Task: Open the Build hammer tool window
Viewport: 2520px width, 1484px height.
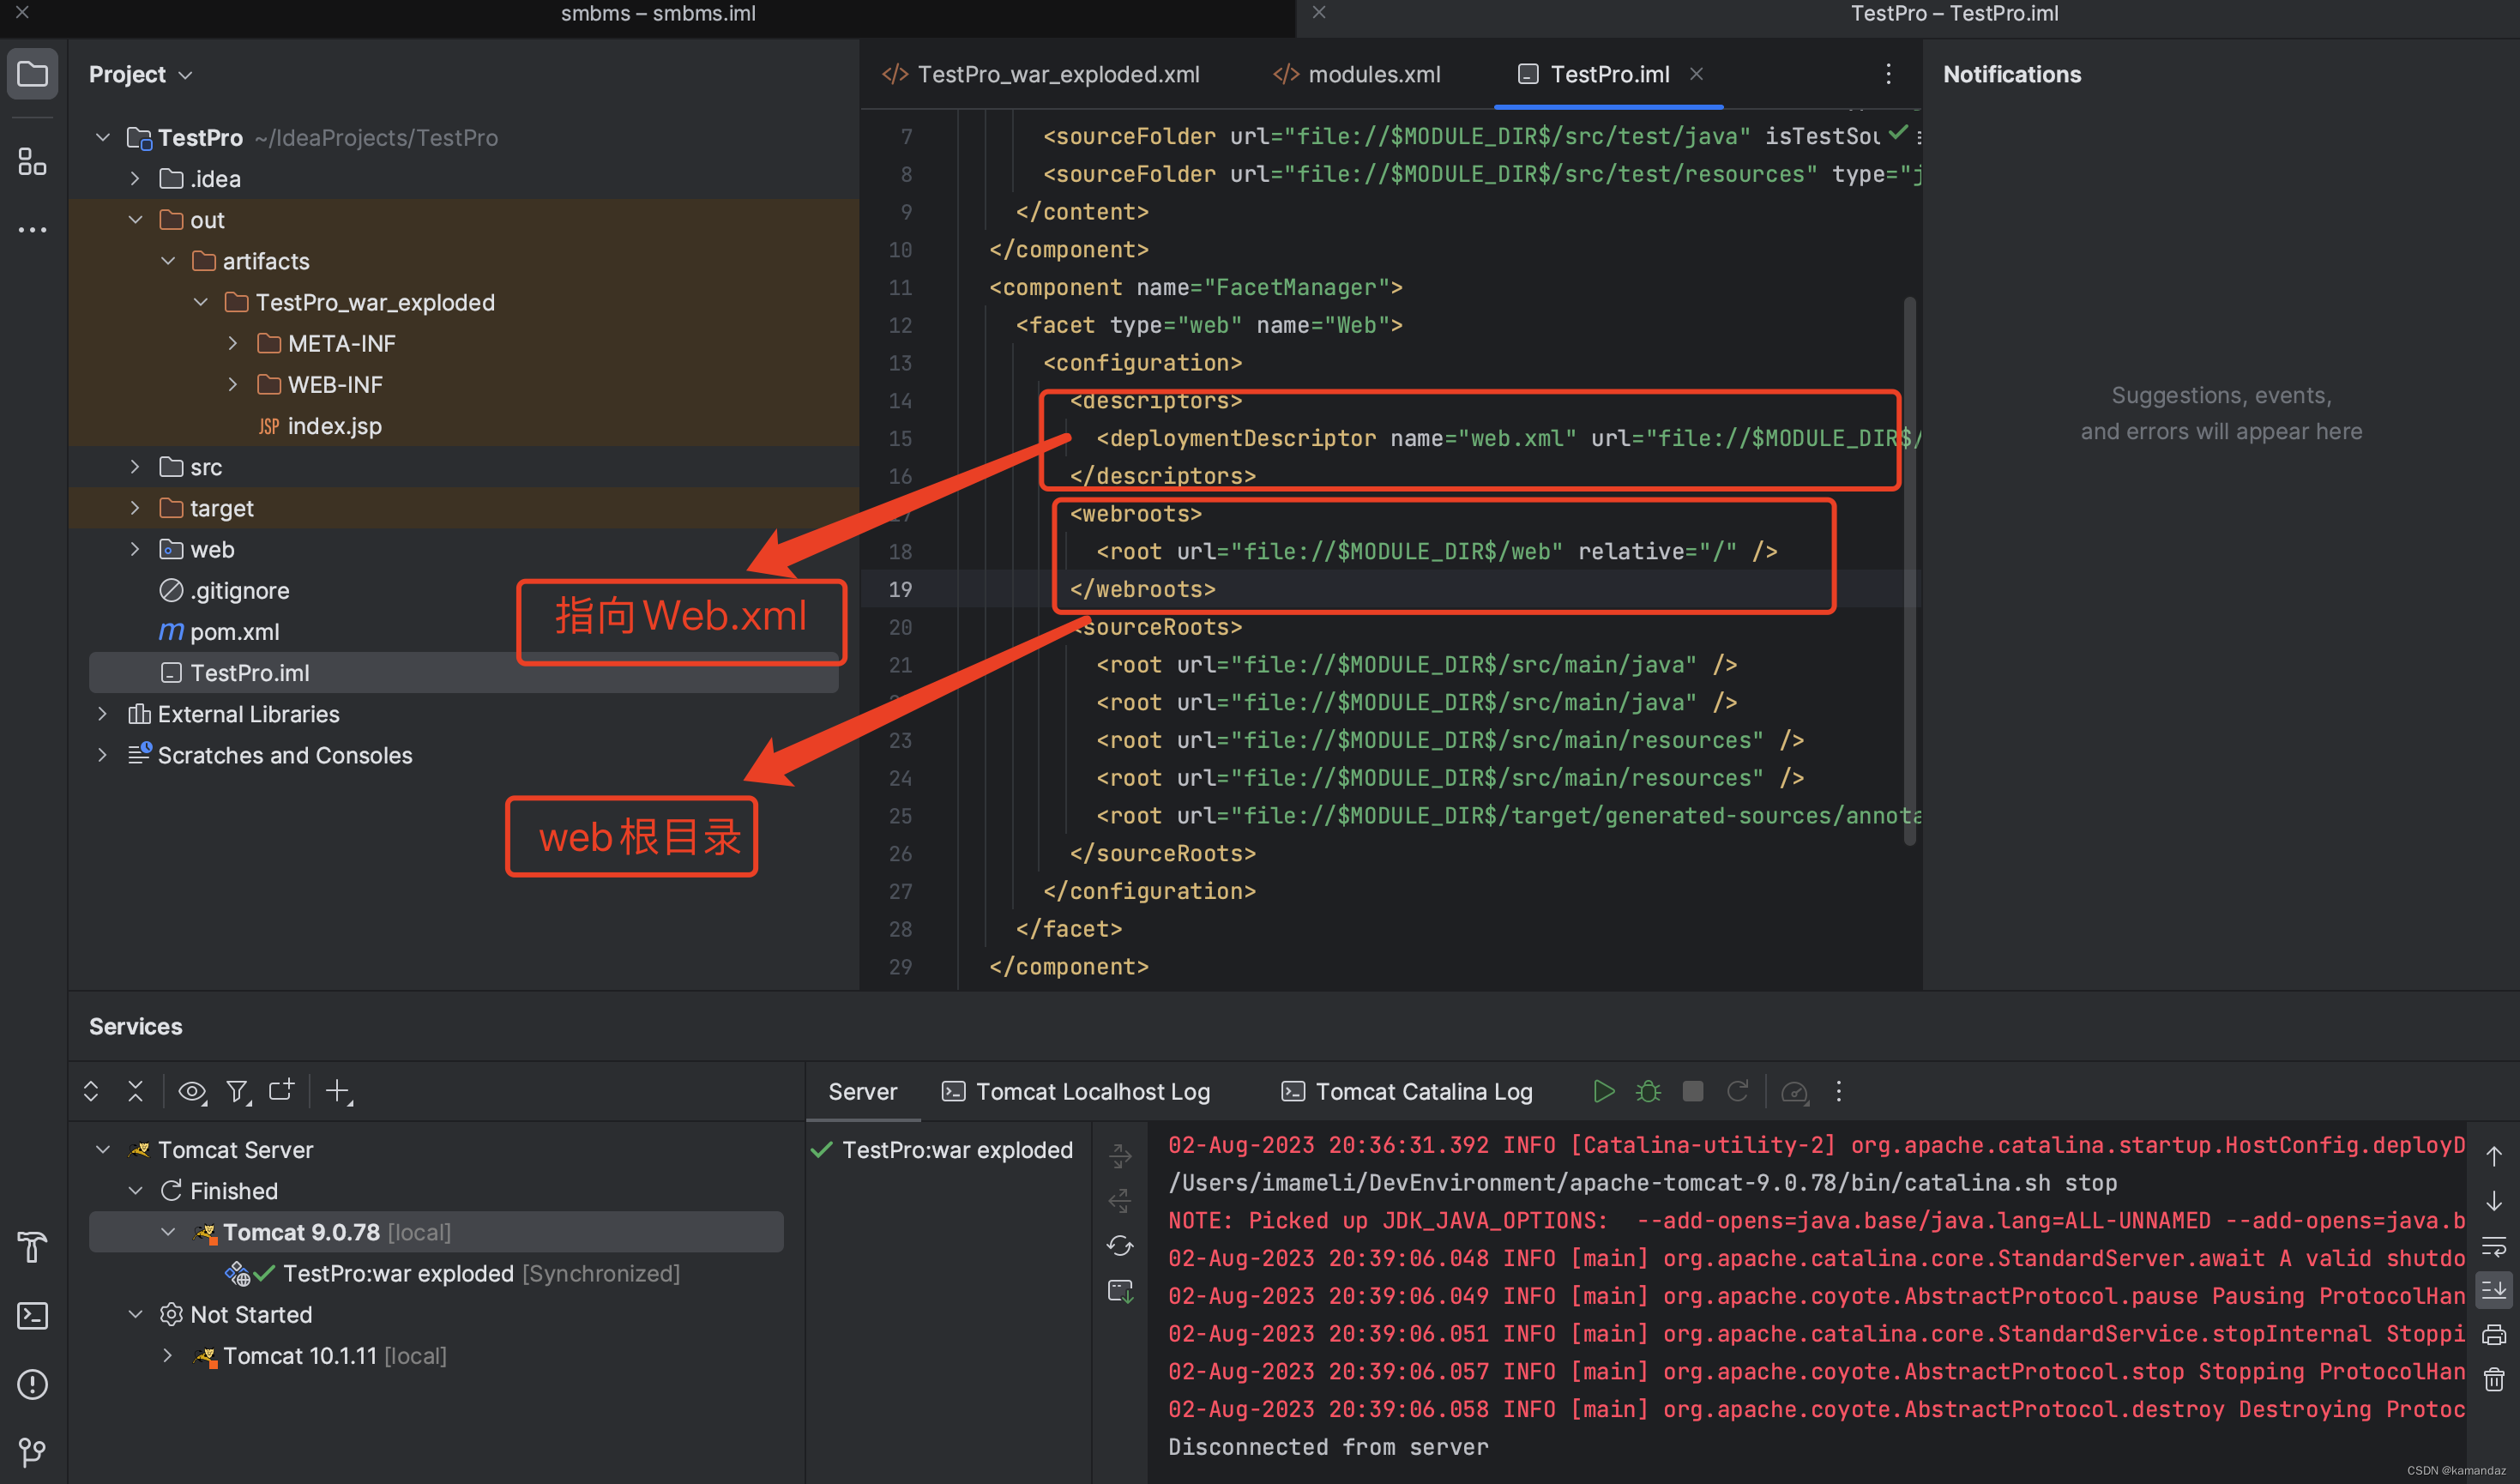Action: click(33, 1247)
